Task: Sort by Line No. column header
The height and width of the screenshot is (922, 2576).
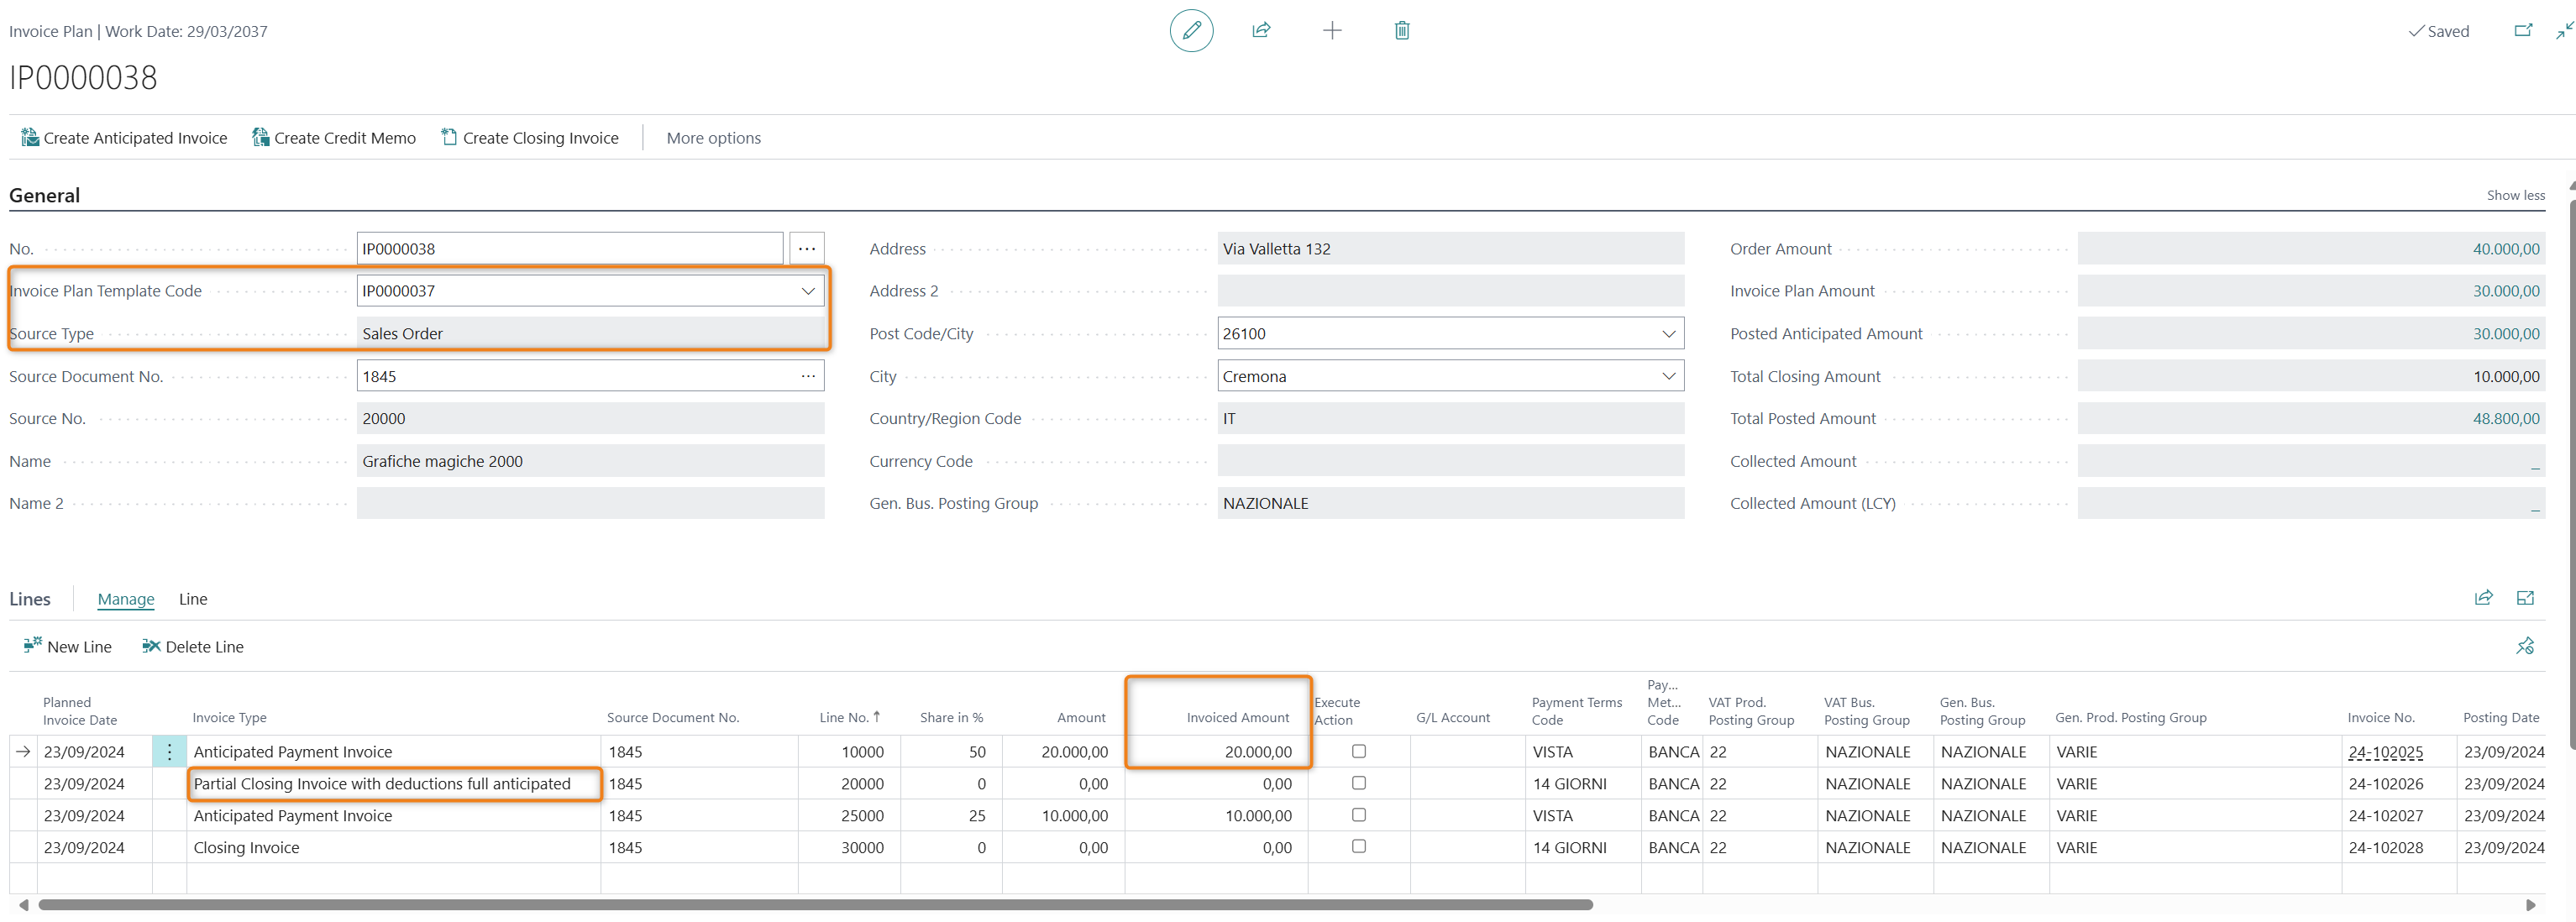Action: (849, 718)
